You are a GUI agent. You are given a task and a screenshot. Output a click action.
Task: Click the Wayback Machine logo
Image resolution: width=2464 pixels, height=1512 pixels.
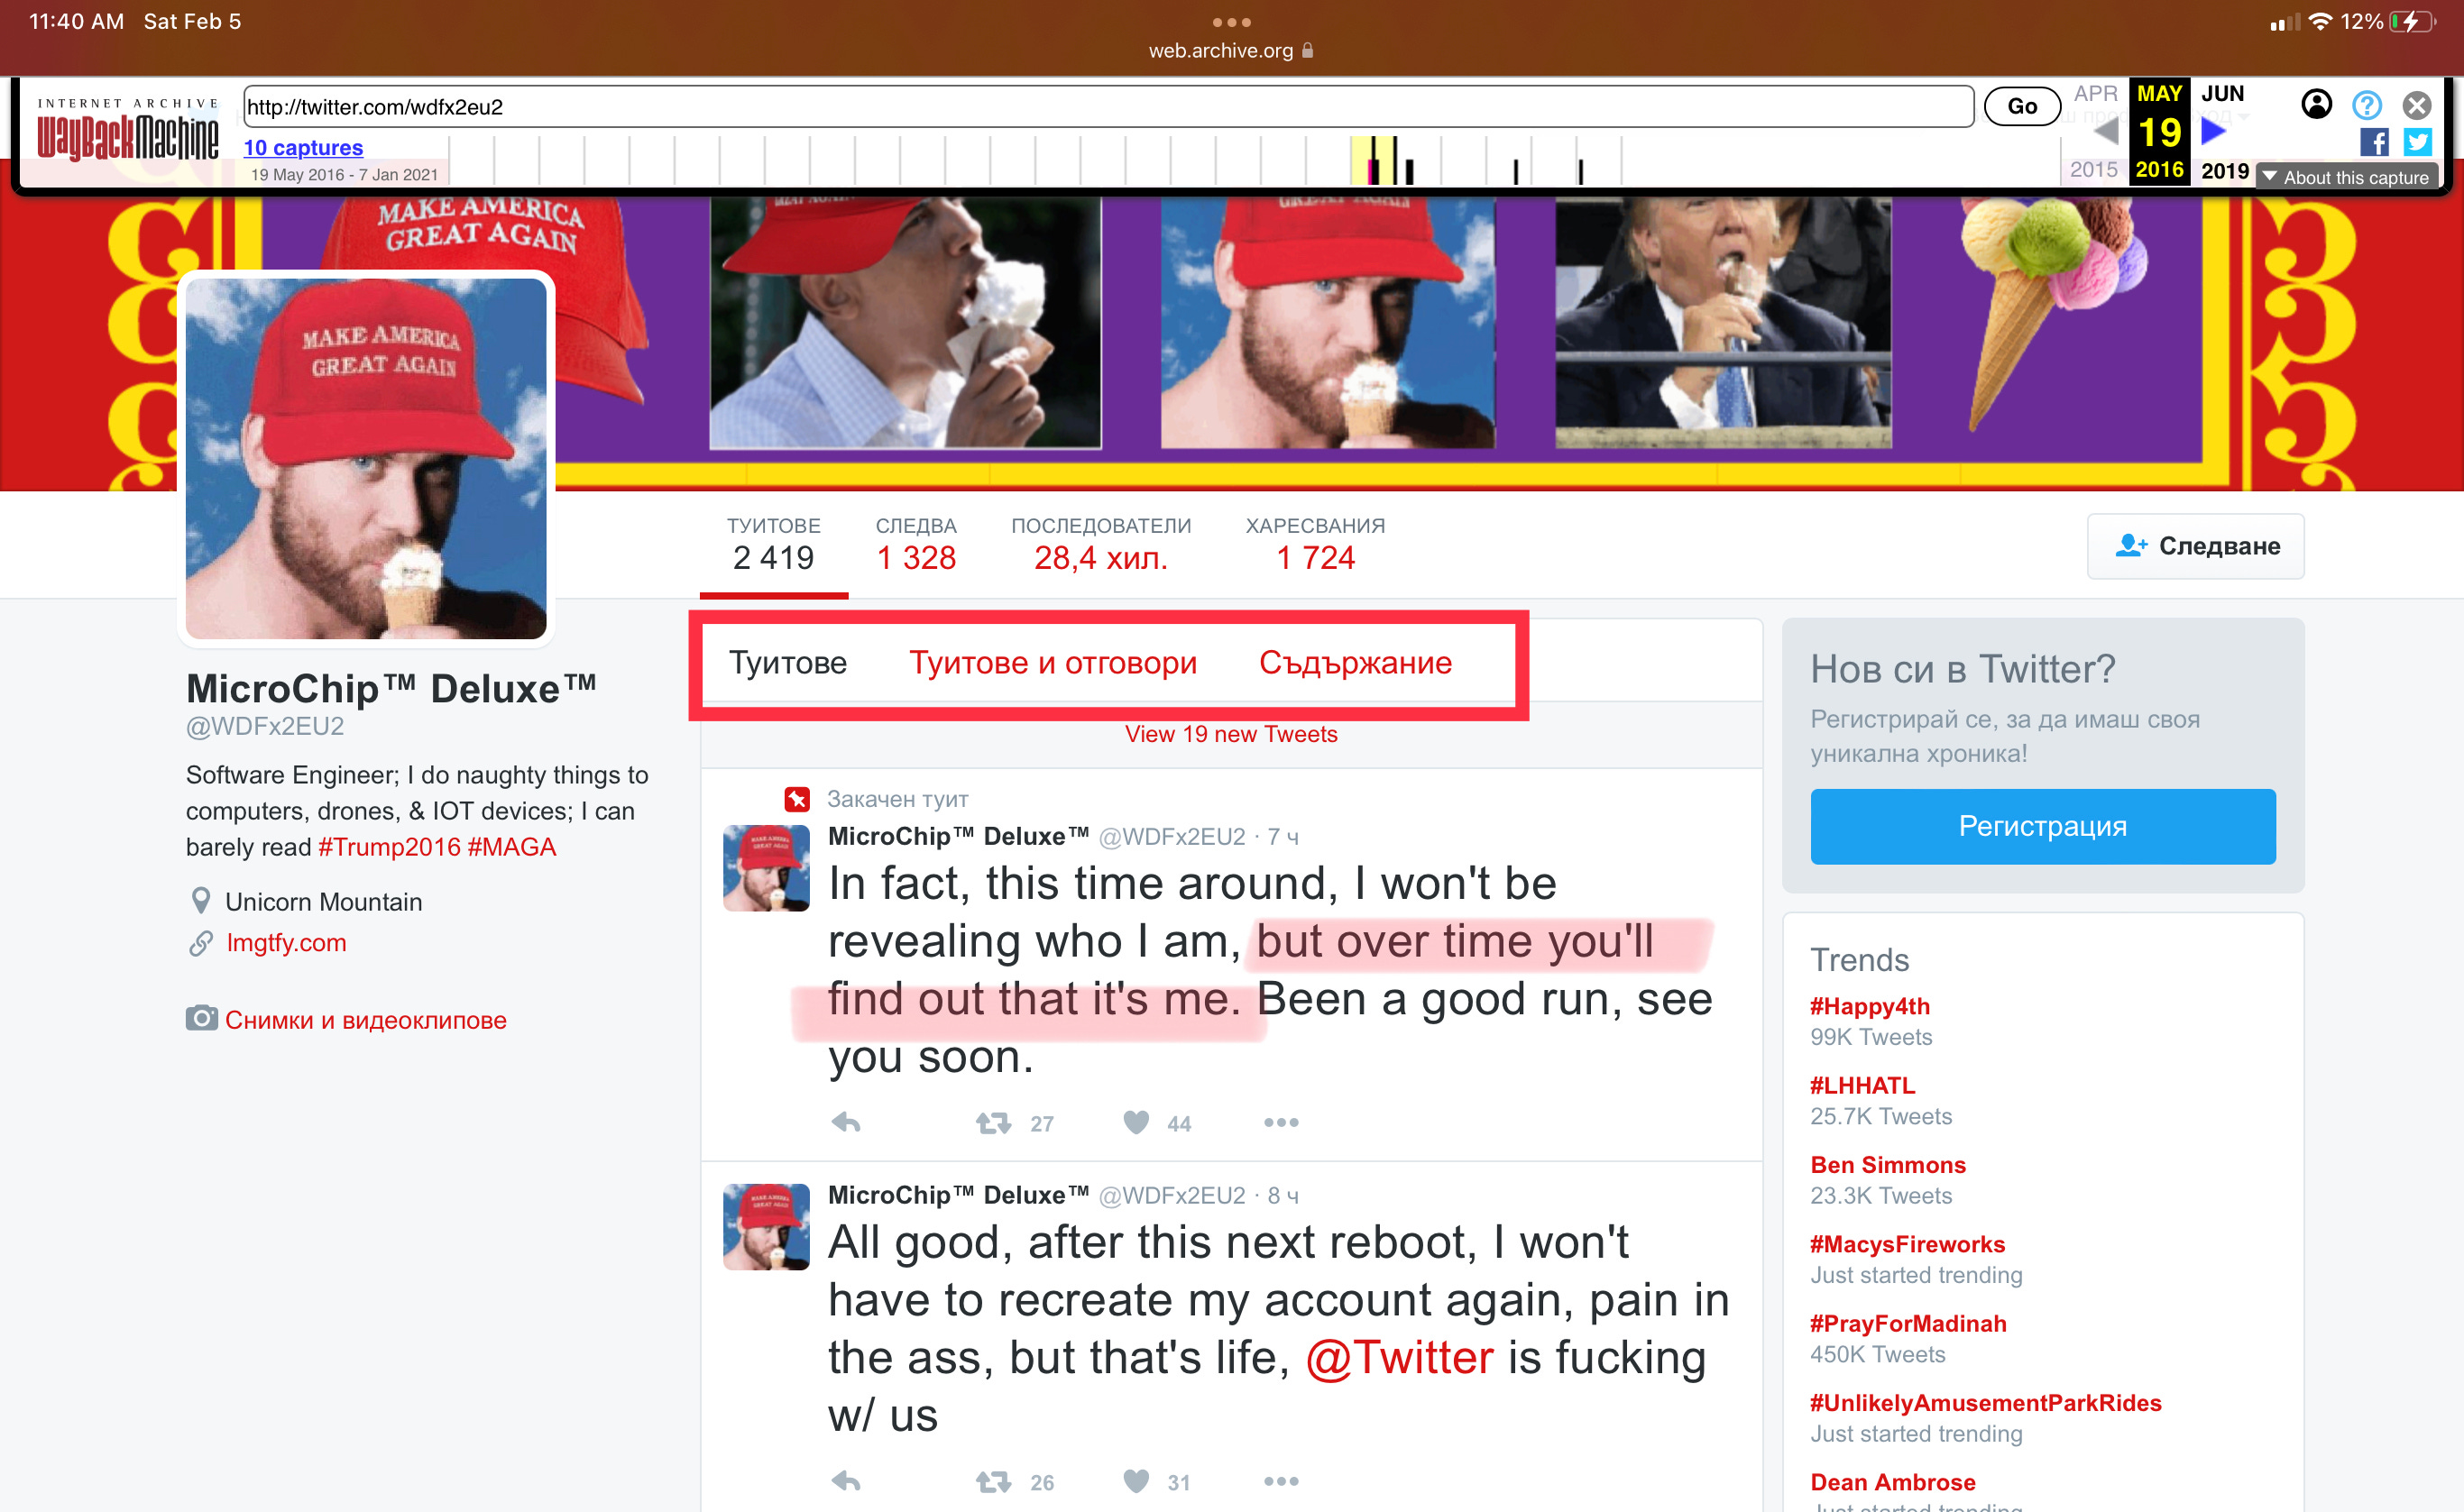pos(128,130)
